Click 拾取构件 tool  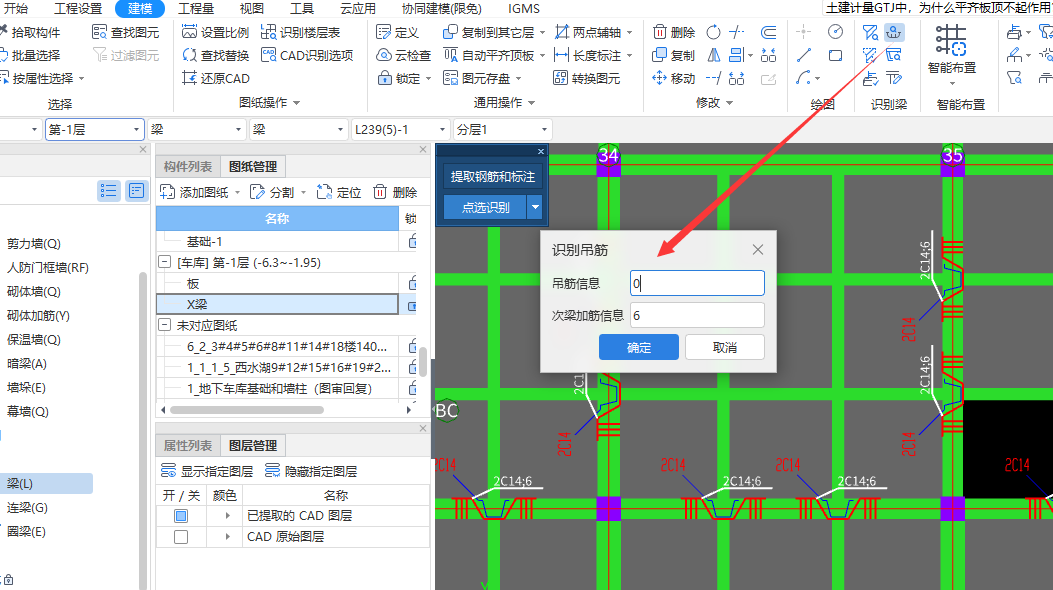[30, 32]
